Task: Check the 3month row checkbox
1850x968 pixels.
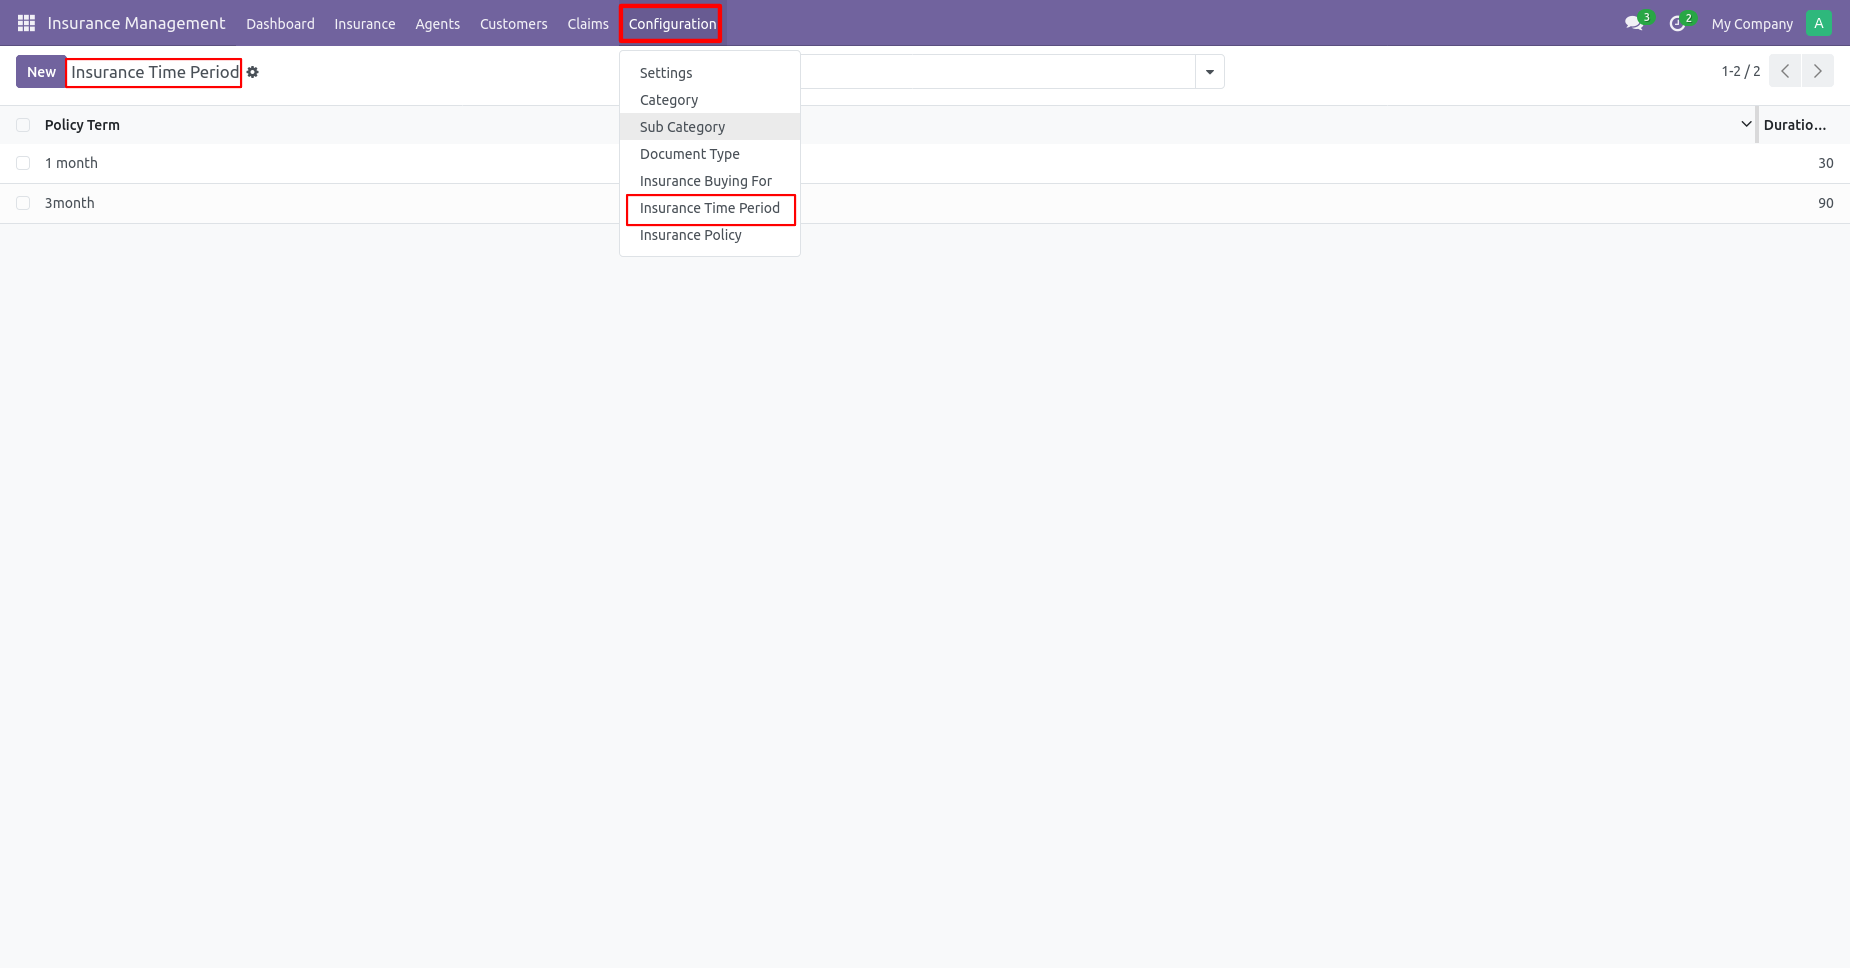Action: pyautogui.click(x=23, y=203)
